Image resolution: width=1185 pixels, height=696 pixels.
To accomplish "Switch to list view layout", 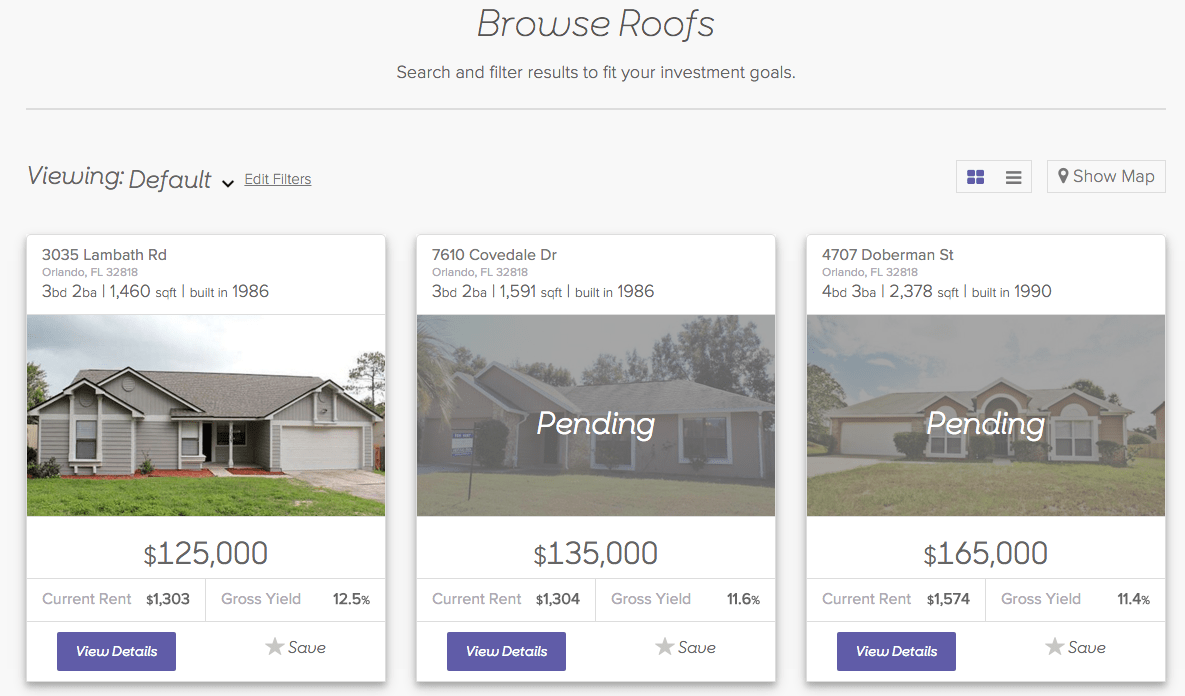I will pos(1013,177).
